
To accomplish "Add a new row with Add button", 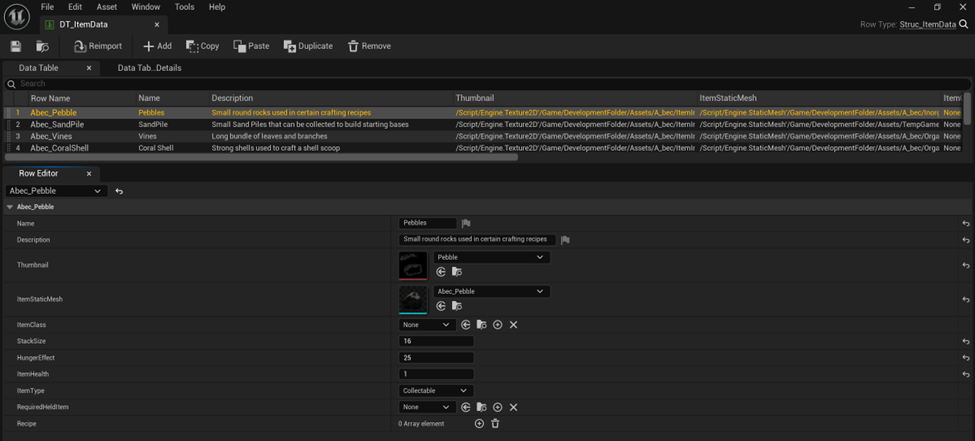I will (x=157, y=46).
